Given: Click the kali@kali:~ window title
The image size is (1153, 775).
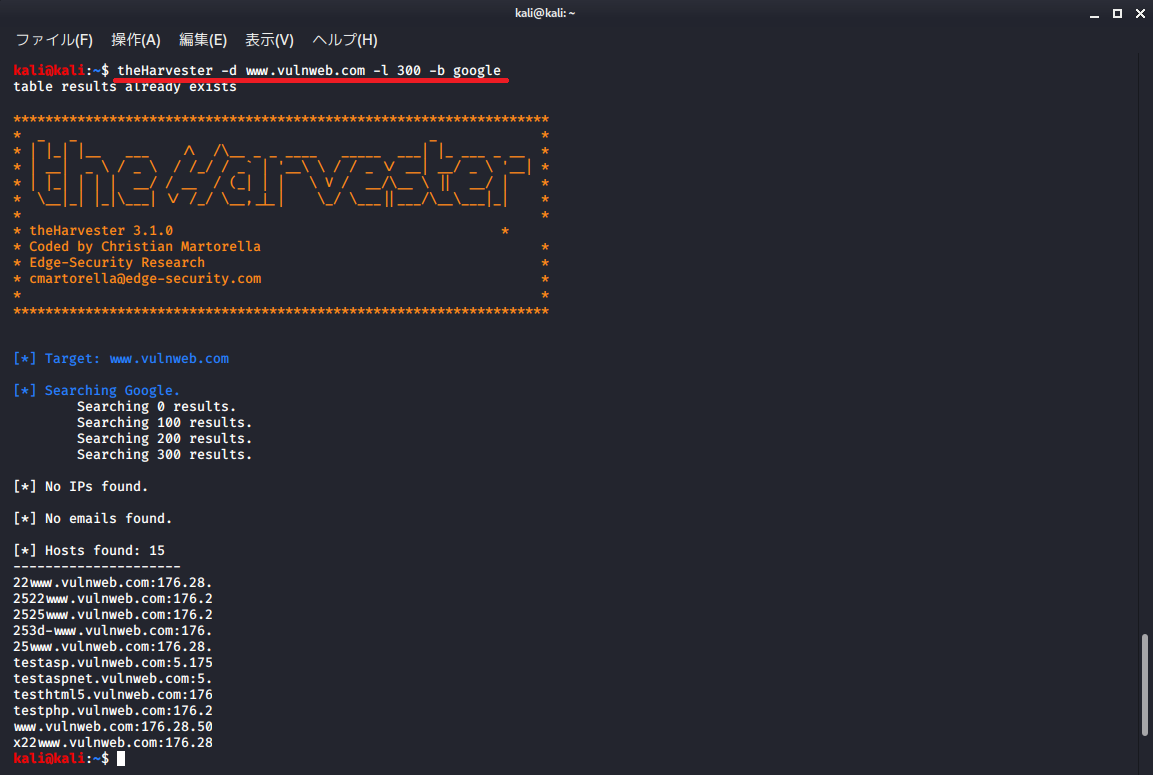Looking at the screenshot, I should [545, 13].
